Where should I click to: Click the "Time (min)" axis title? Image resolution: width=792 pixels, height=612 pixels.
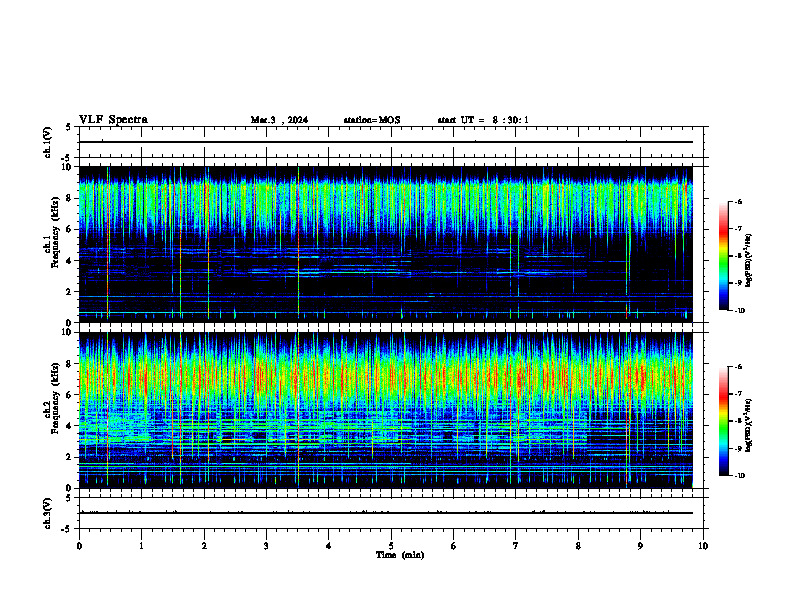pyautogui.click(x=400, y=555)
